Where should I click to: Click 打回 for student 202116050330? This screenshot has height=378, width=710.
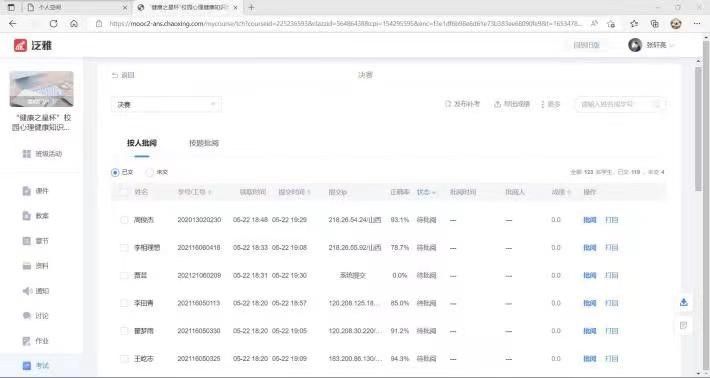click(x=612, y=331)
